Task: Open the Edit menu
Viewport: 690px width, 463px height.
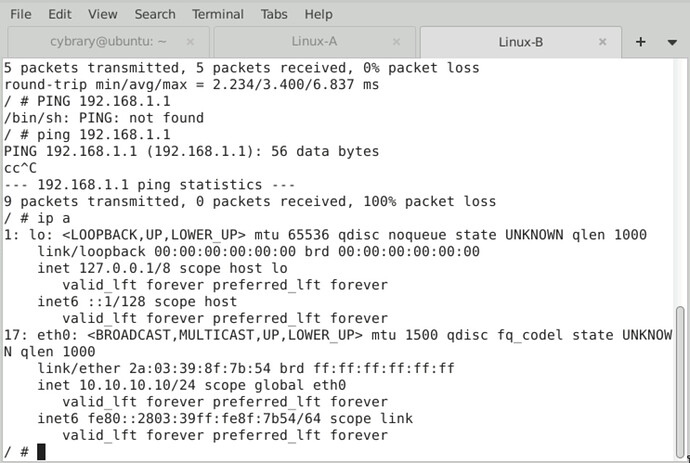Action: (x=59, y=15)
